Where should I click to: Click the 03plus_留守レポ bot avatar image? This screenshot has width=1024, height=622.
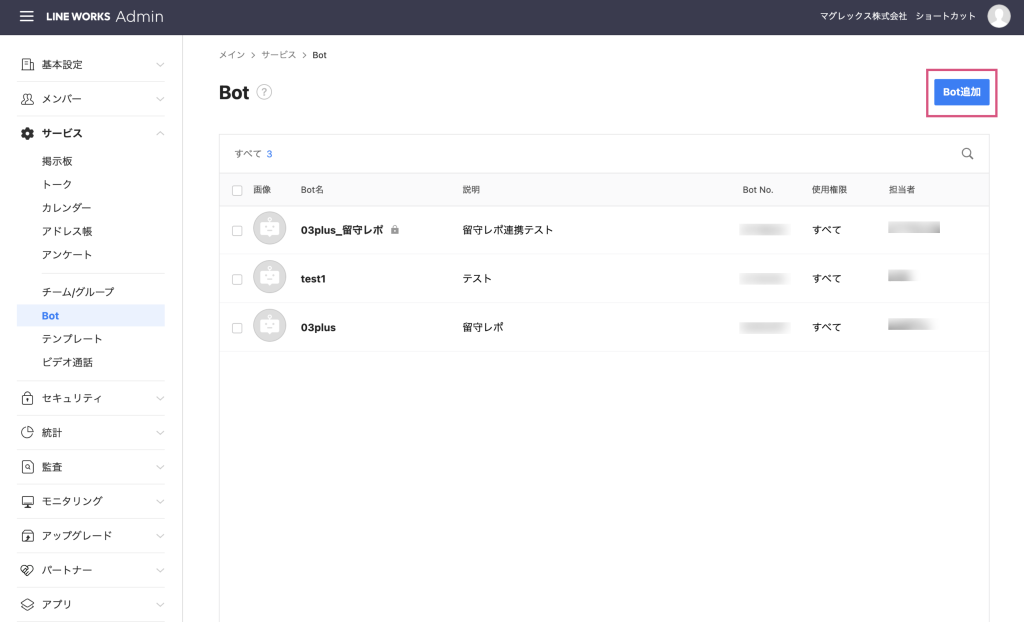[x=269, y=230]
